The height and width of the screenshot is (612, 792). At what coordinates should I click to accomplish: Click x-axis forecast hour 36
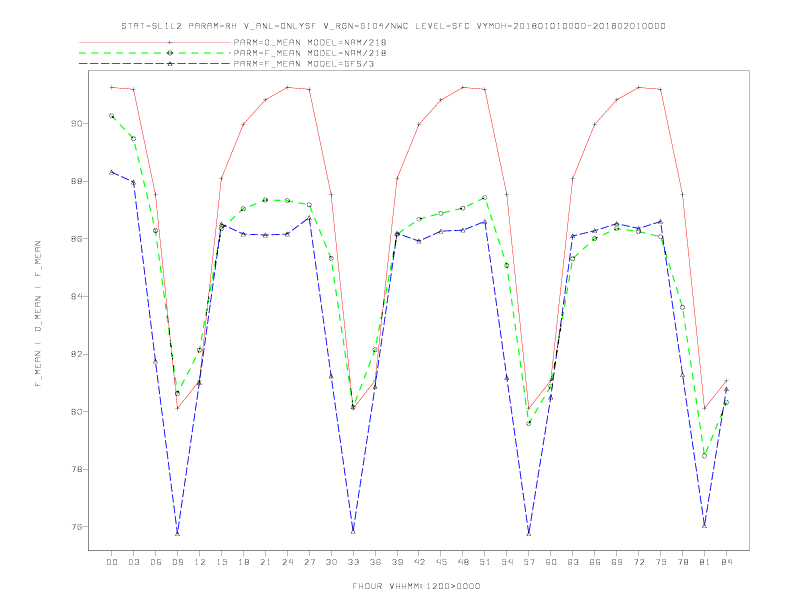[375, 562]
